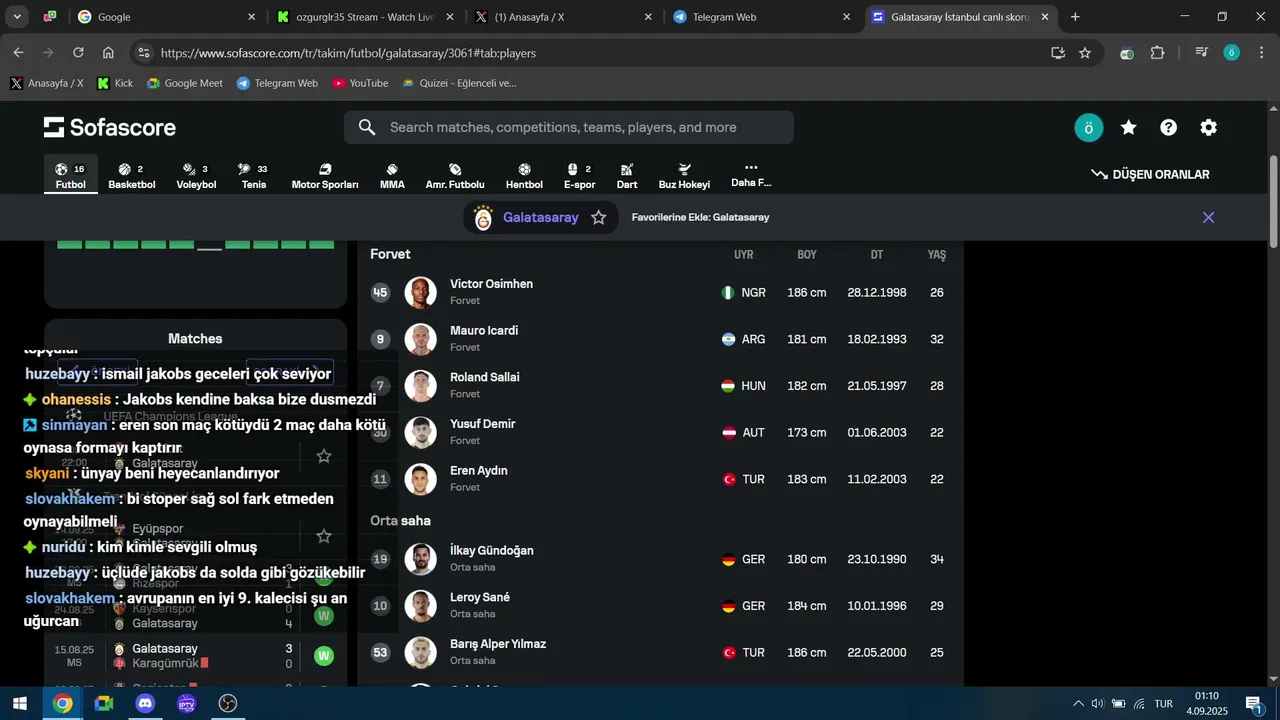Open the Motor Sporları section
Image resolution: width=1280 pixels, height=720 pixels.
325,176
